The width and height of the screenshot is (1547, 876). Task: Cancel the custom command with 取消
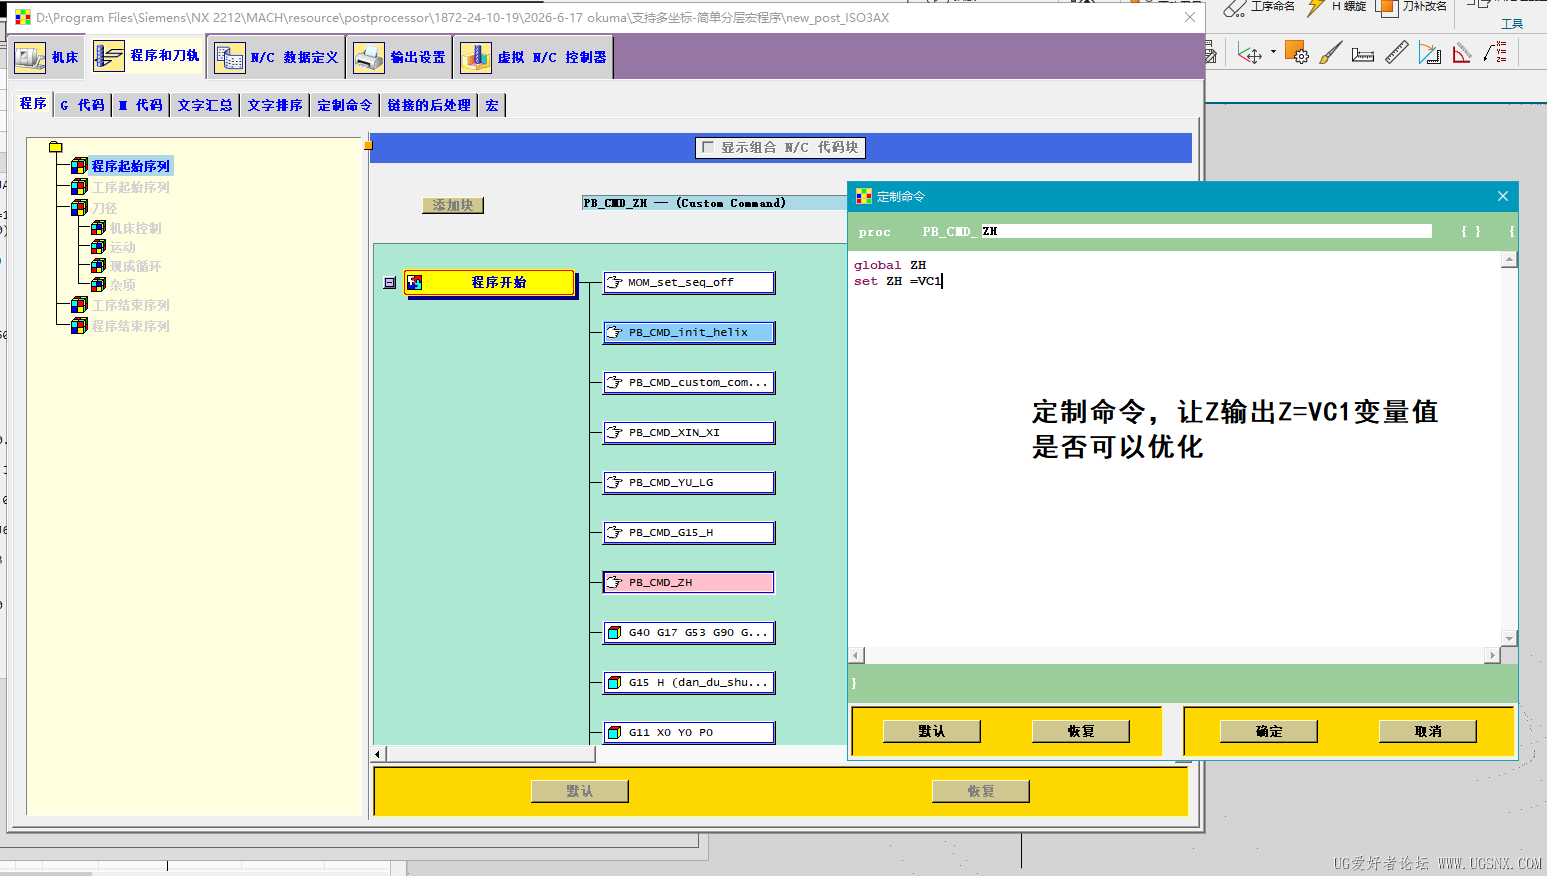[x=1428, y=731]
